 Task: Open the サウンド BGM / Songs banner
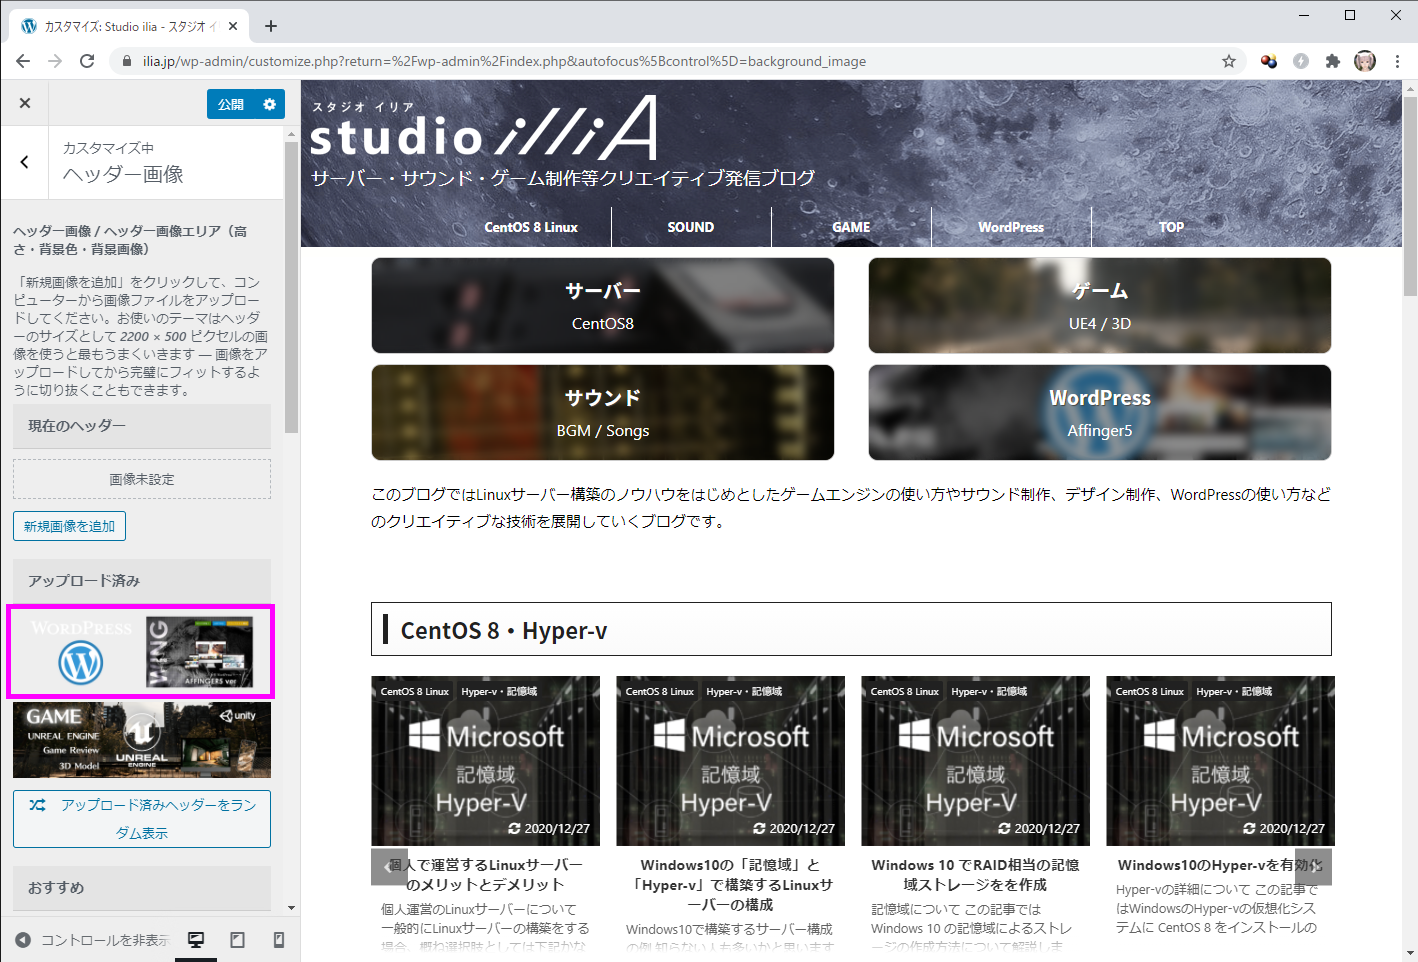click(x=603, y=412)
